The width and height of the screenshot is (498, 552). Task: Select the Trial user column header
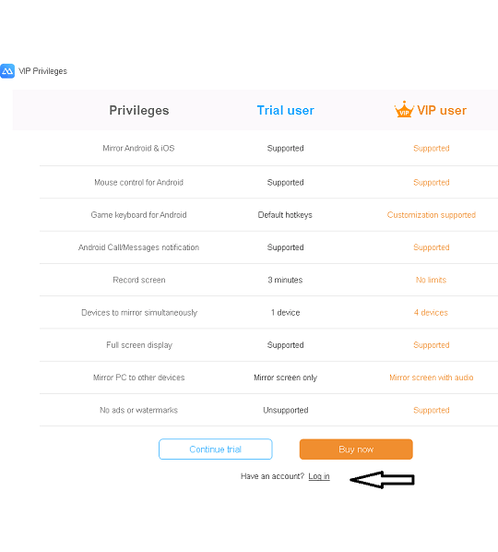pyautogui.click(x=285, y=111)
